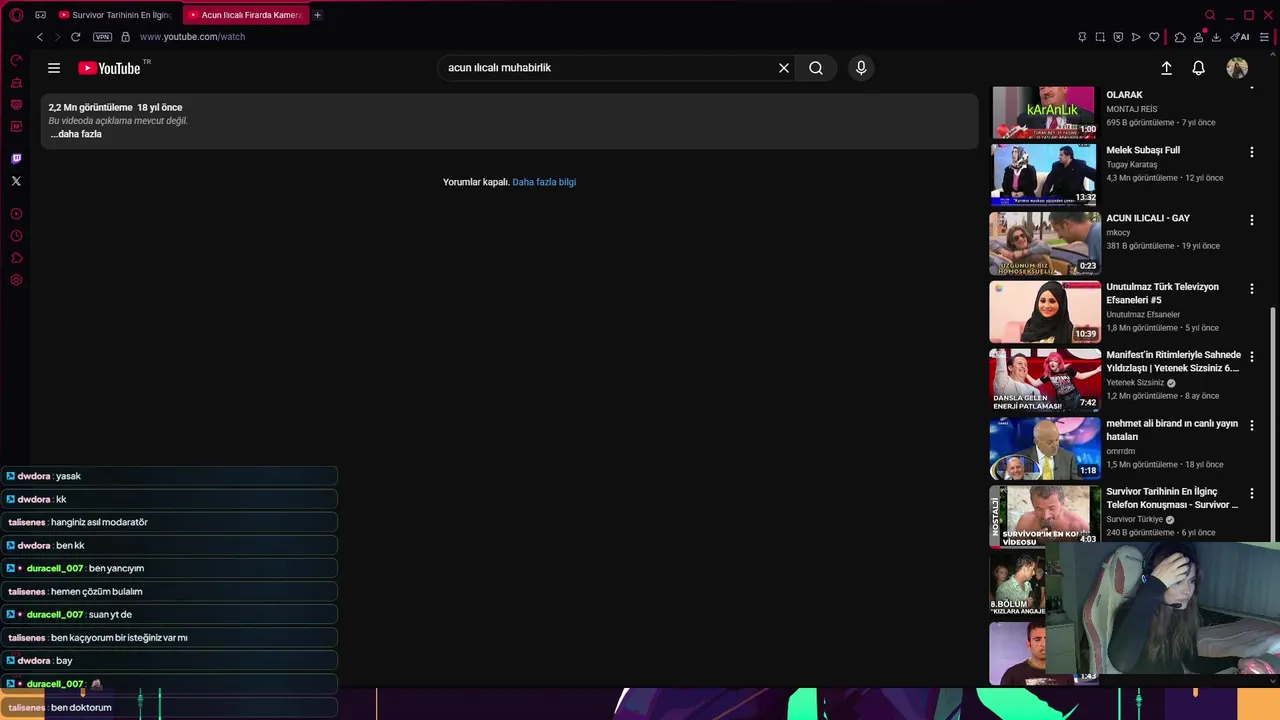The width and height of the screenshot is (1280, 720).
Task: Open the browser profile icon
Action: coord(1198,37)
